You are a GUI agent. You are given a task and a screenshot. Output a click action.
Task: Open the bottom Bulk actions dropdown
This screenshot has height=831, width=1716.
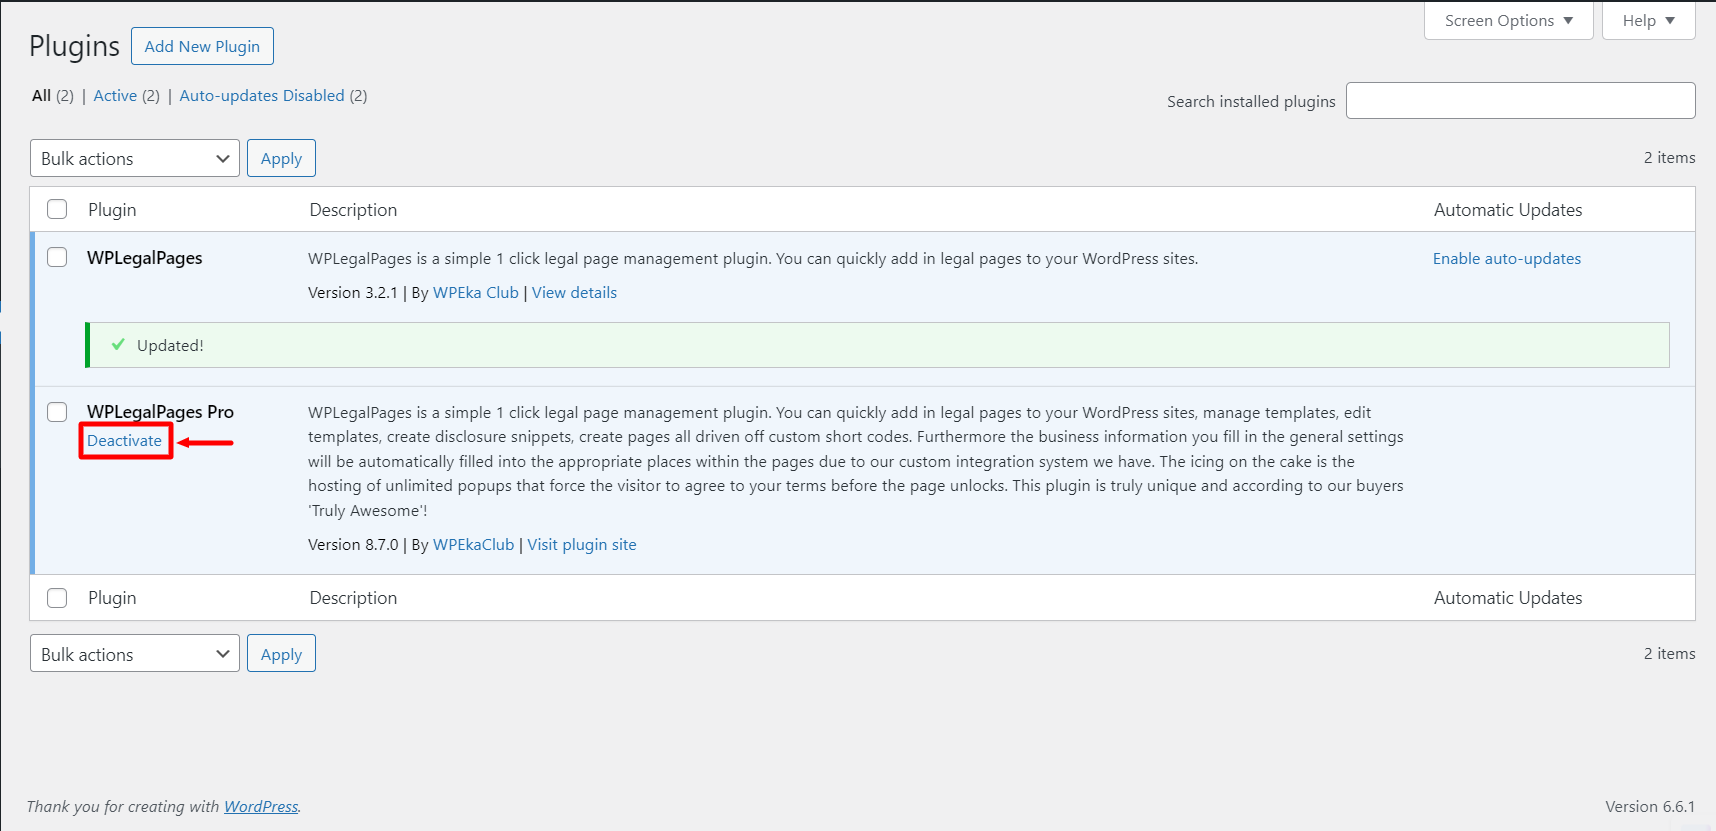pos(135,654)
